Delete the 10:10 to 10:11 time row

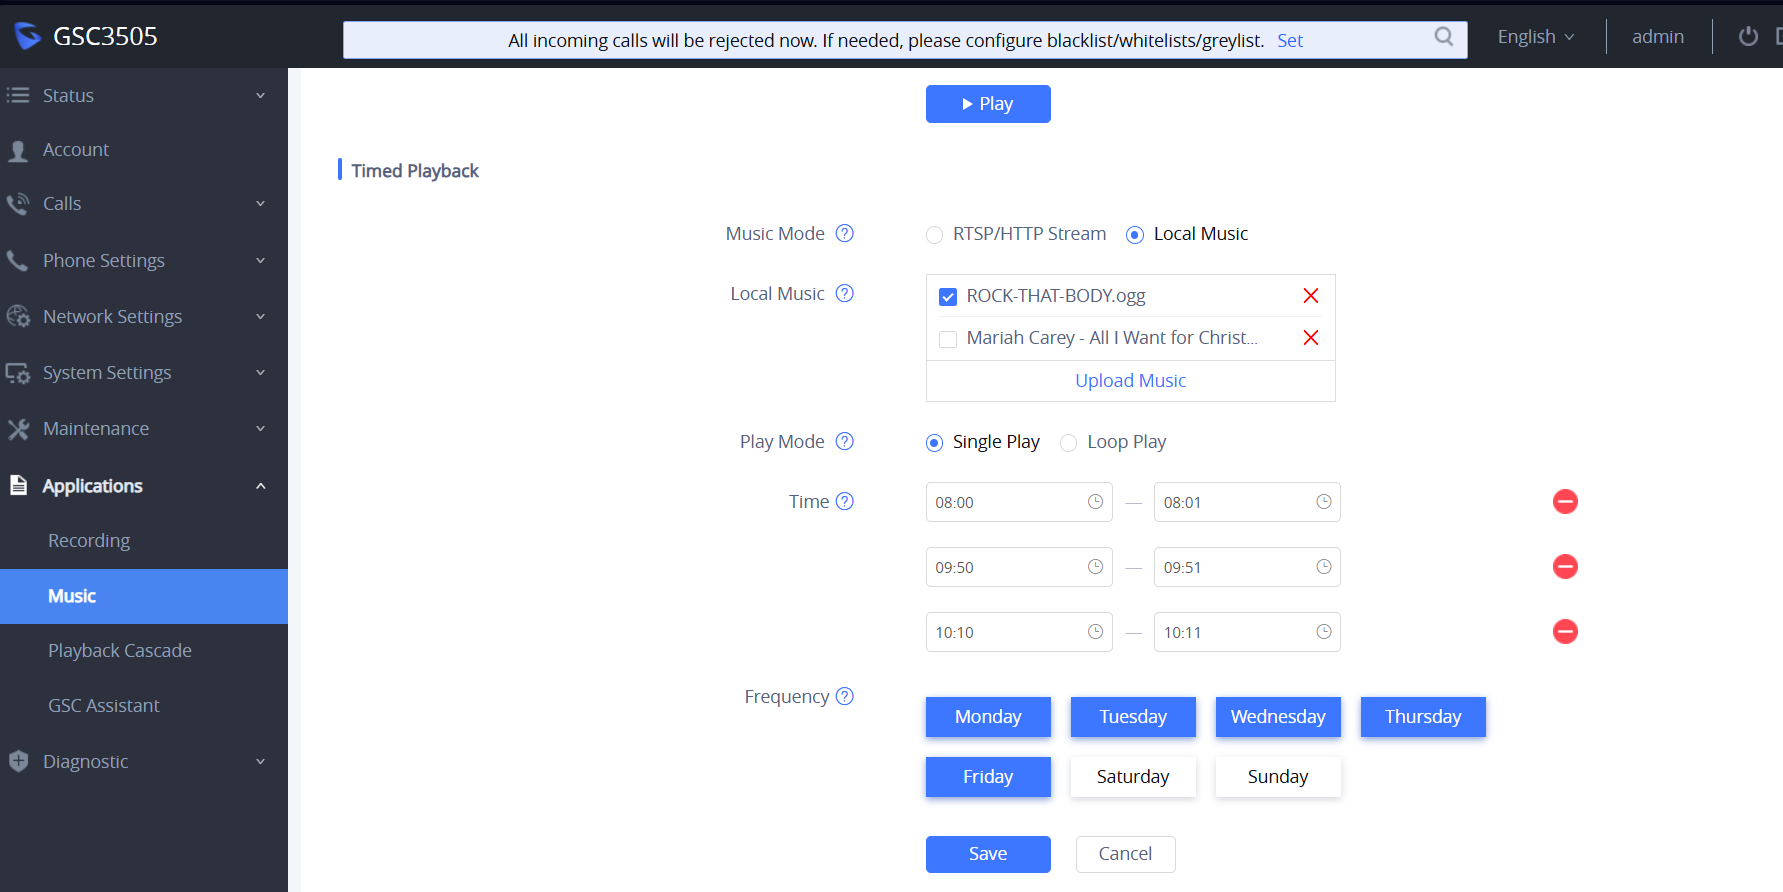pyautogui.click(x=1565, y=632)
